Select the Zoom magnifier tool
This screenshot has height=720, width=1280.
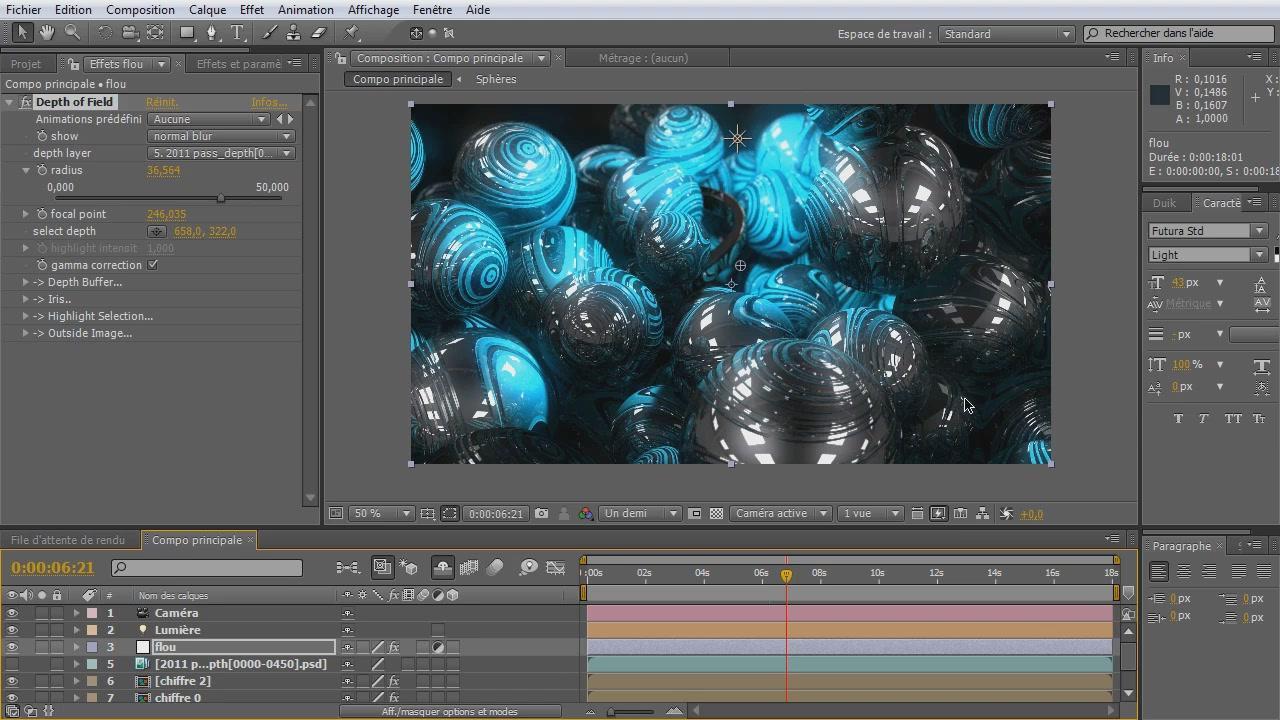[x=72, y=33]
